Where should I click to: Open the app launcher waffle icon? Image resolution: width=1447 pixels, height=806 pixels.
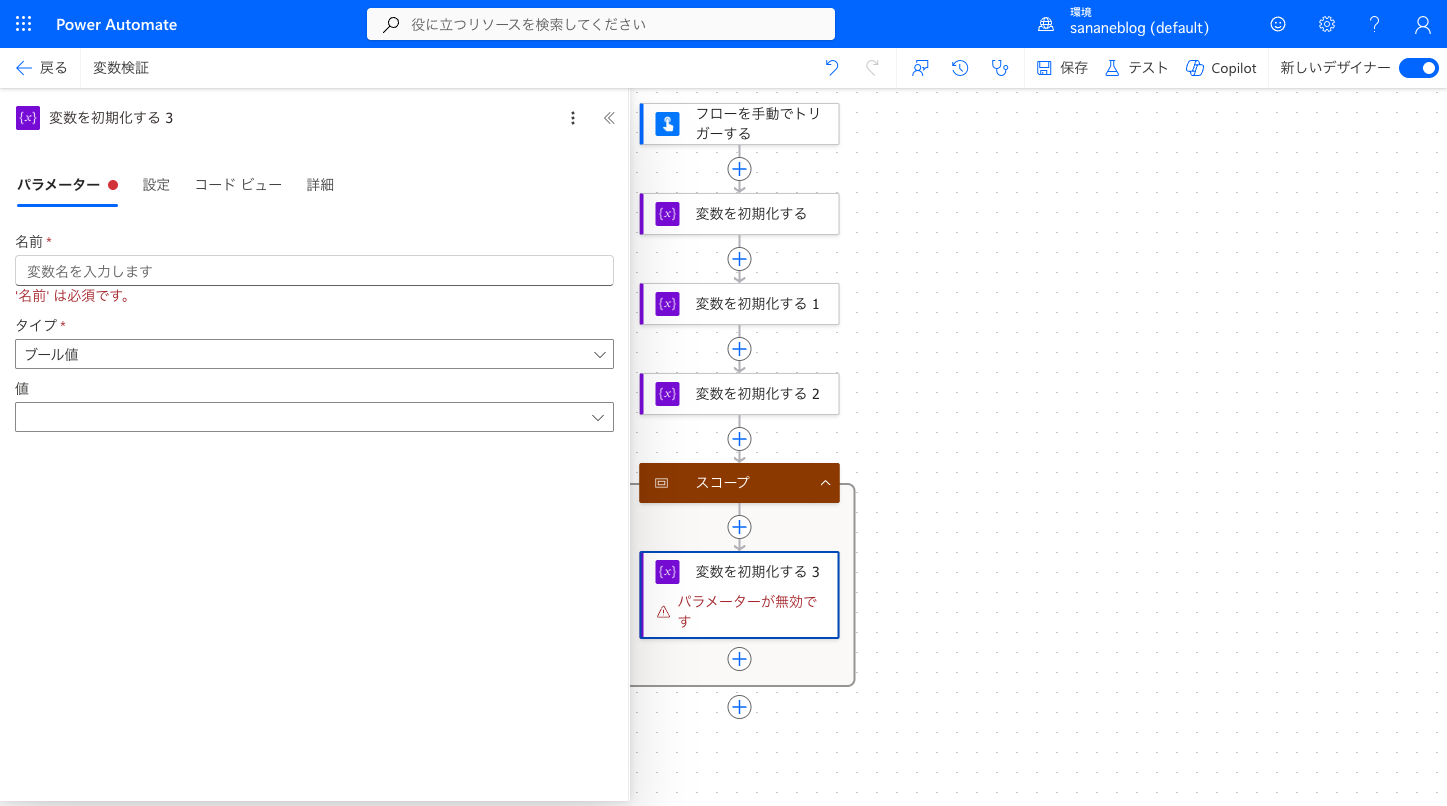pyautogui.click(x=24, y=24)
